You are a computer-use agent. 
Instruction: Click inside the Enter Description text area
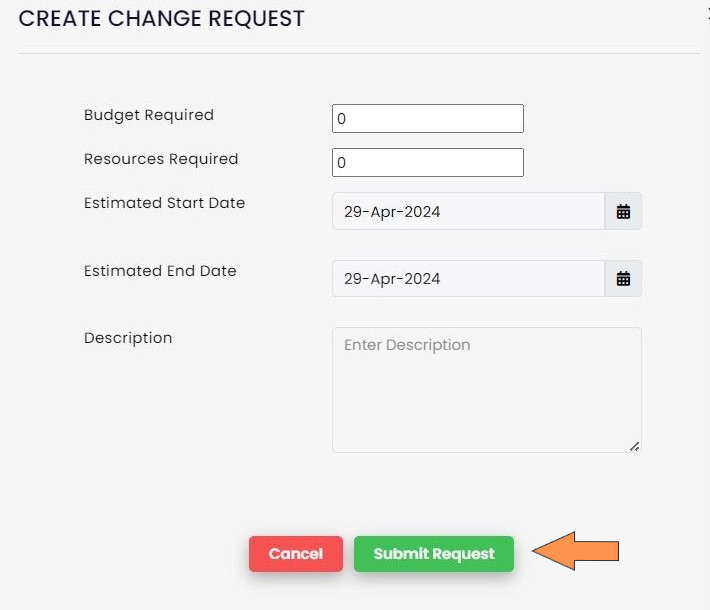pos(486,389)
